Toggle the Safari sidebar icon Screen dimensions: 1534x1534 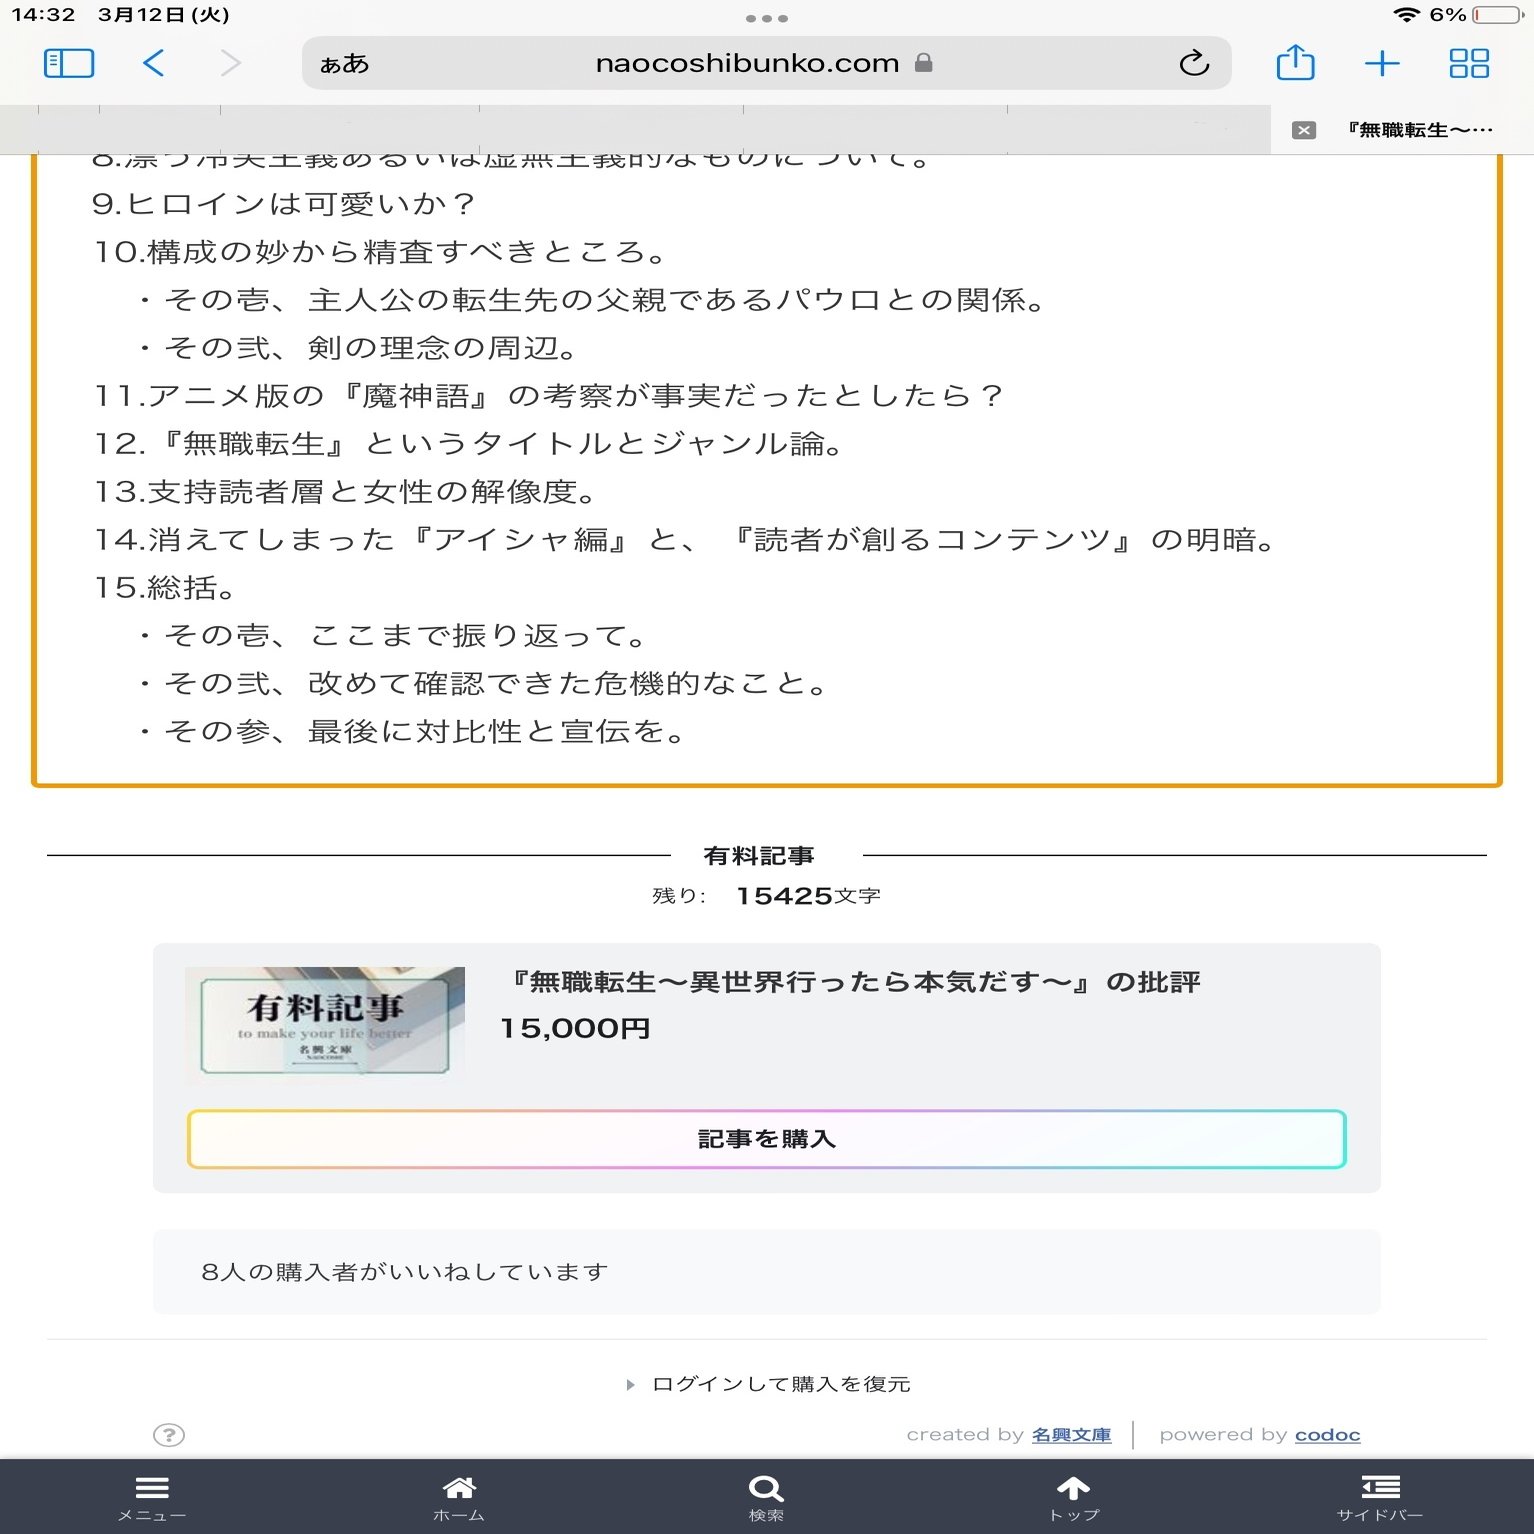[x=69, y=63]
